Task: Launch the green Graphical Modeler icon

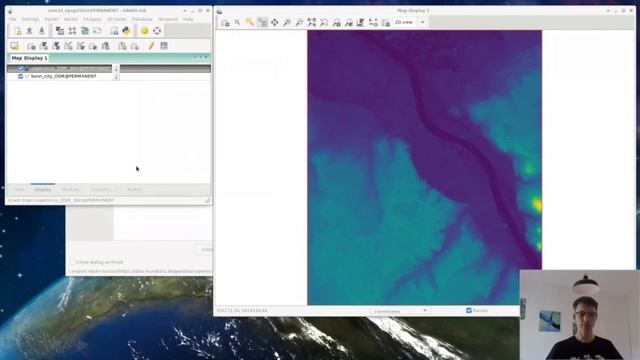Action: pos(84,31)
